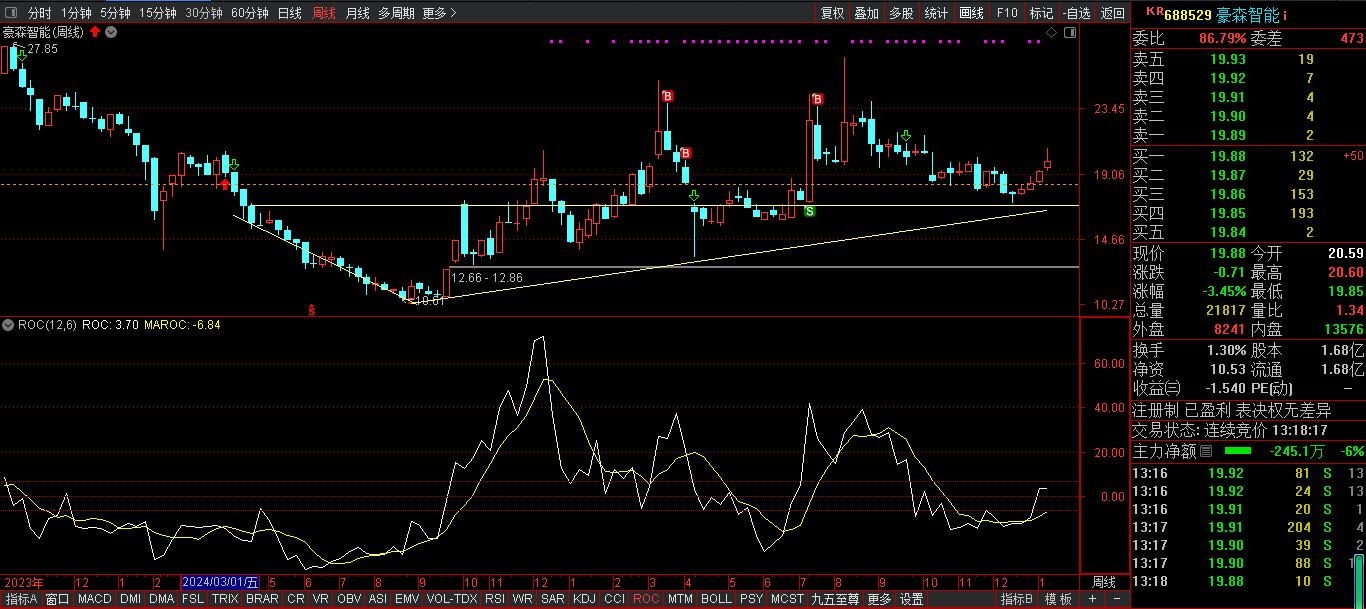This screenshot has width=1366, height=609.
Task: Select the 30分钟 period
Action: [x=204, y=13]
